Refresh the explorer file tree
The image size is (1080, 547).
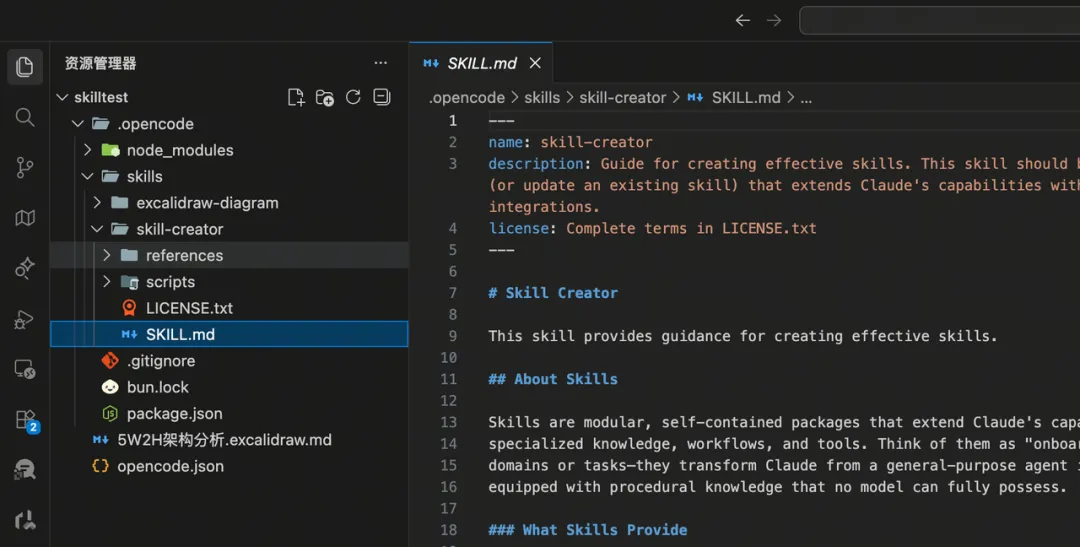click(x=353, y=97)
